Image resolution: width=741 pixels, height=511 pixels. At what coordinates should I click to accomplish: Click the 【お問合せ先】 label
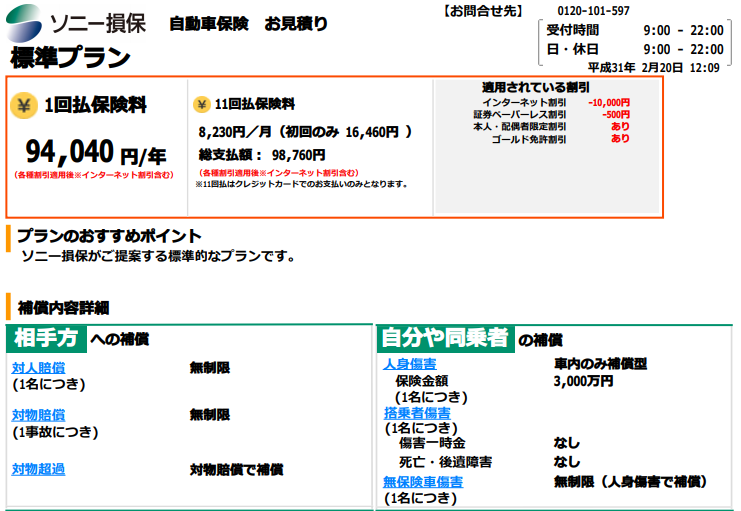pos(483,11)
